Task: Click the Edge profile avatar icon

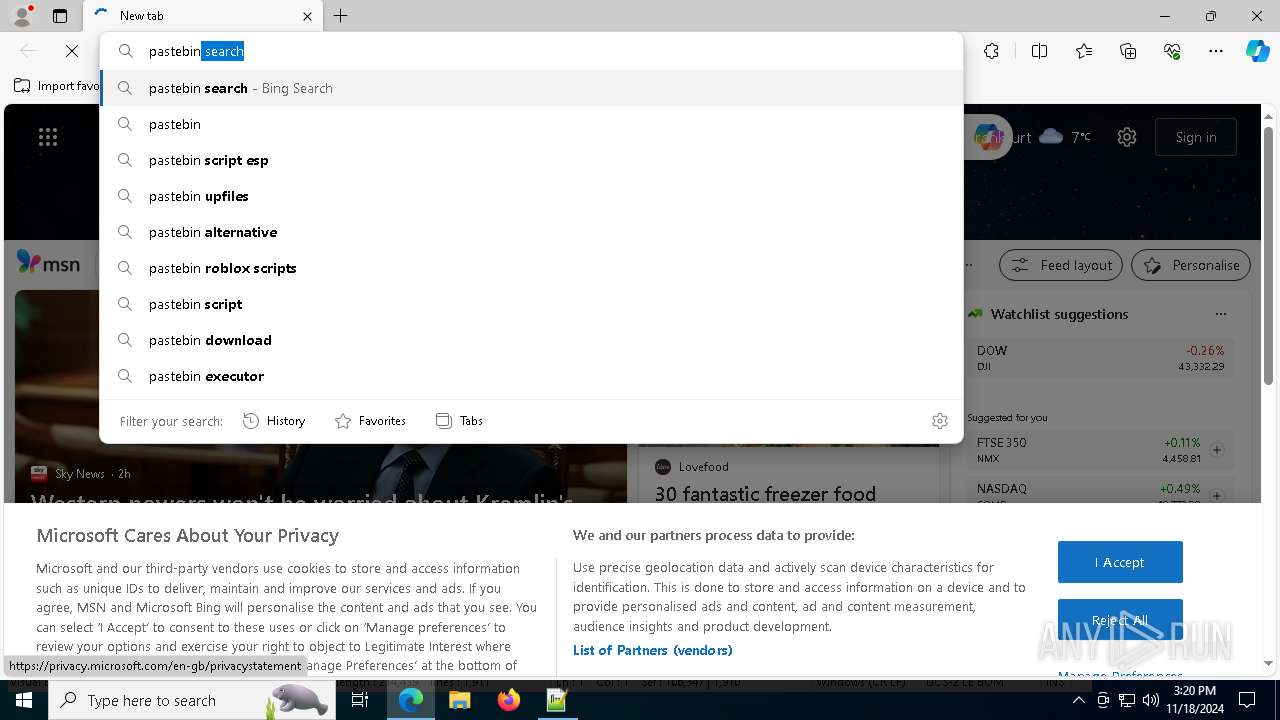Action: 22,15
